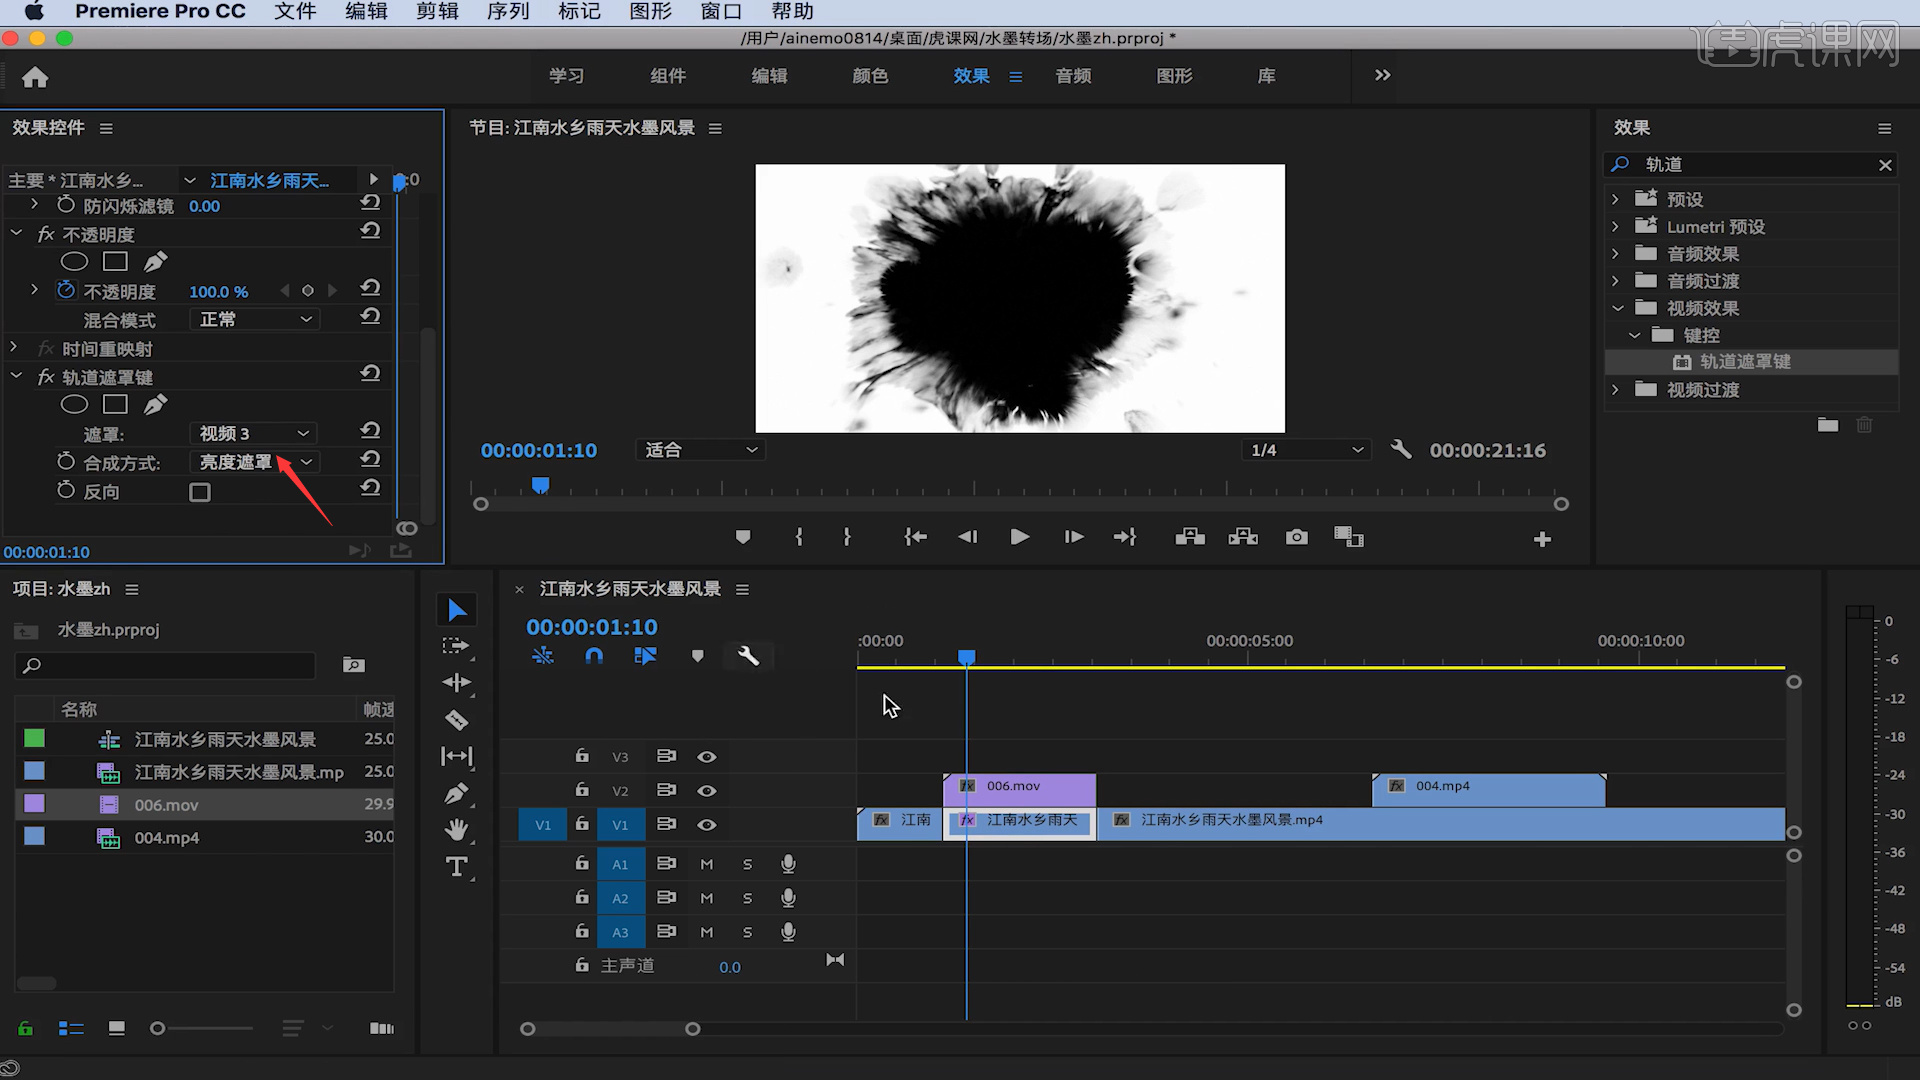Select the Slip tool
The width and height of the screenshot is (1920, 1080).
click(x=456, y=757)
